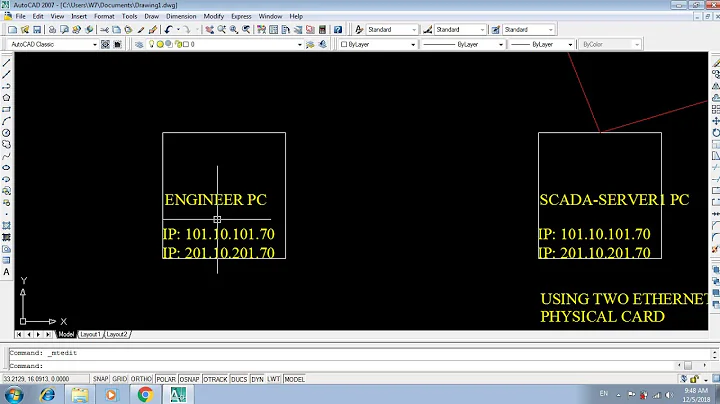Viewport: 720px width, 404px height.
Task: Click the Open file icon
Action: [x=25, y=29]
